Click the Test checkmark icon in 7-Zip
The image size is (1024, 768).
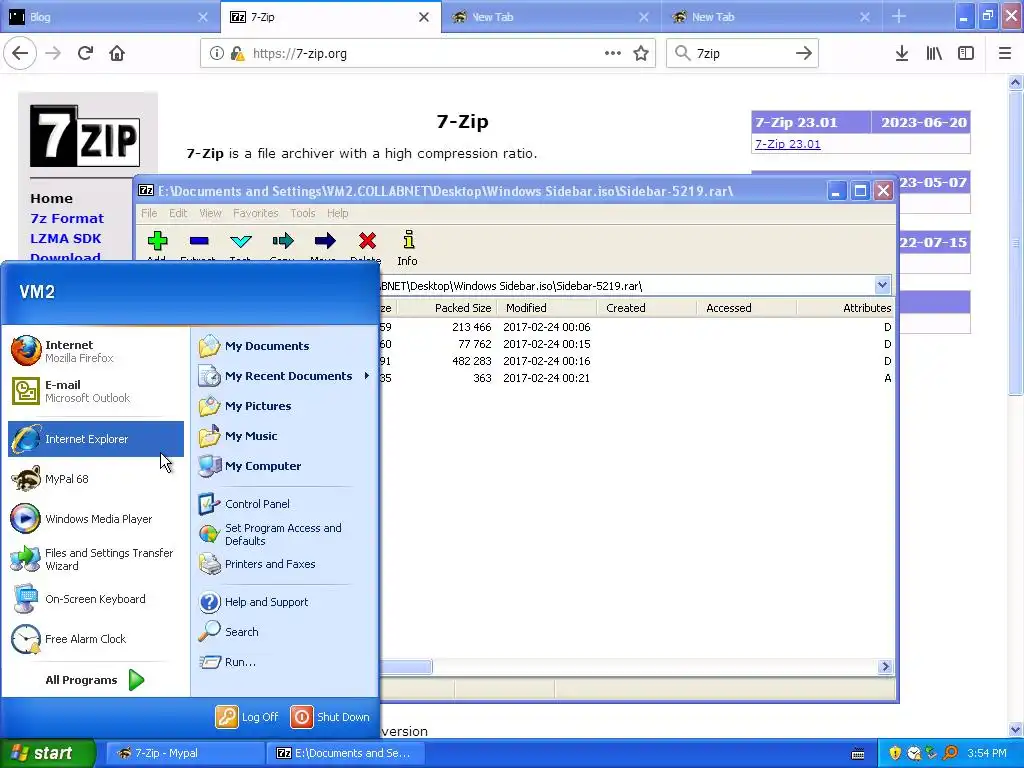click(241, 241)
